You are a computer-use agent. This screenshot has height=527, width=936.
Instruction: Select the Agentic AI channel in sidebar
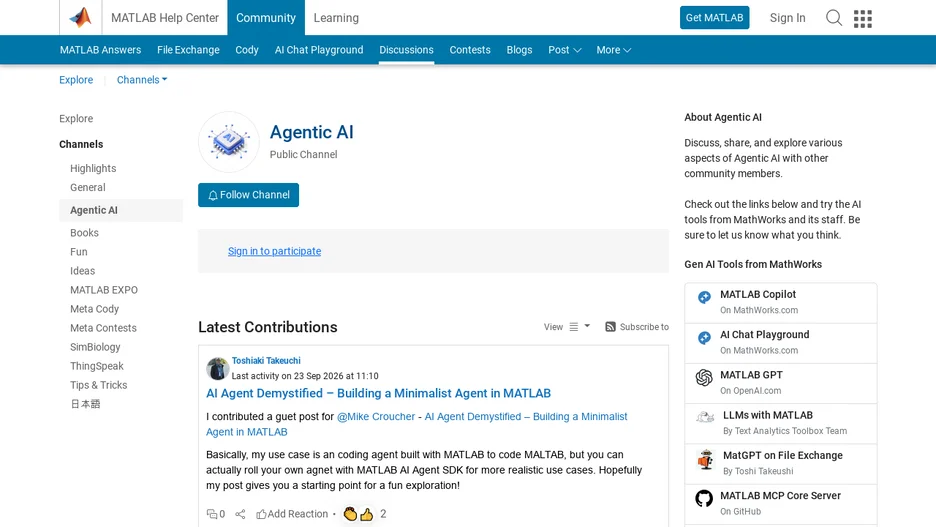pos(121,210)
